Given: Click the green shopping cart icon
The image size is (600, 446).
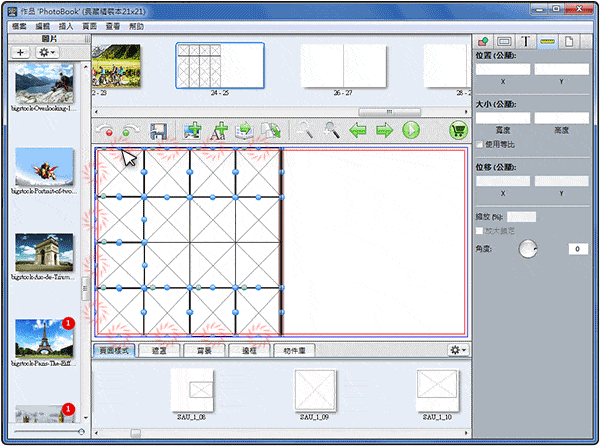Looking at the screenshot, I should (x=459, y=130).
